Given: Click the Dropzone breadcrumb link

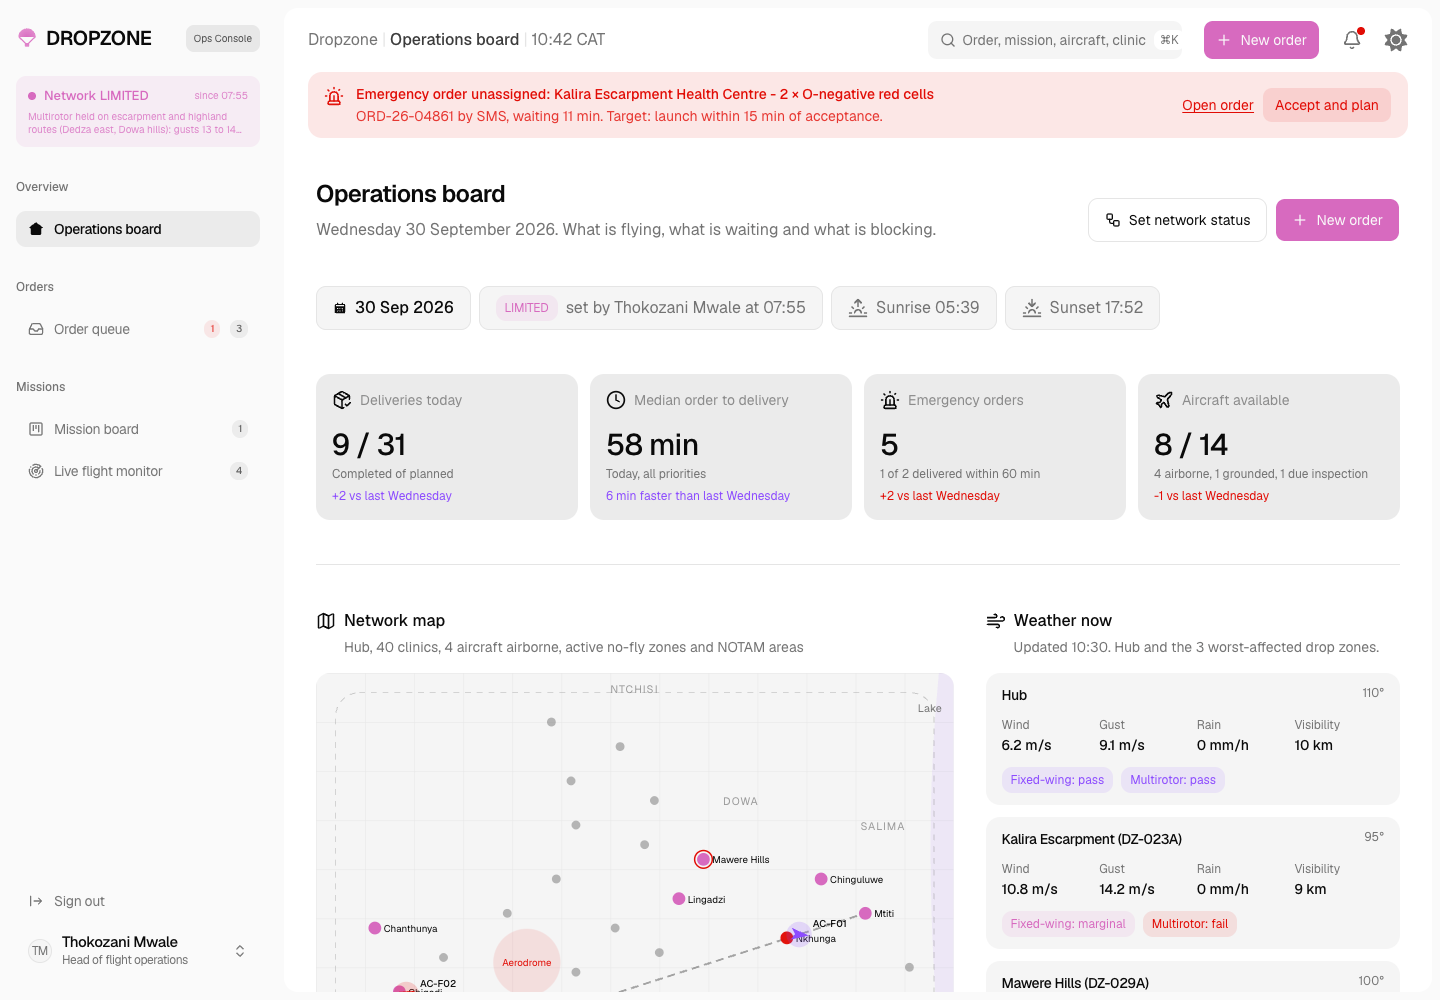Looking at the screenshot, I should 343,40.
